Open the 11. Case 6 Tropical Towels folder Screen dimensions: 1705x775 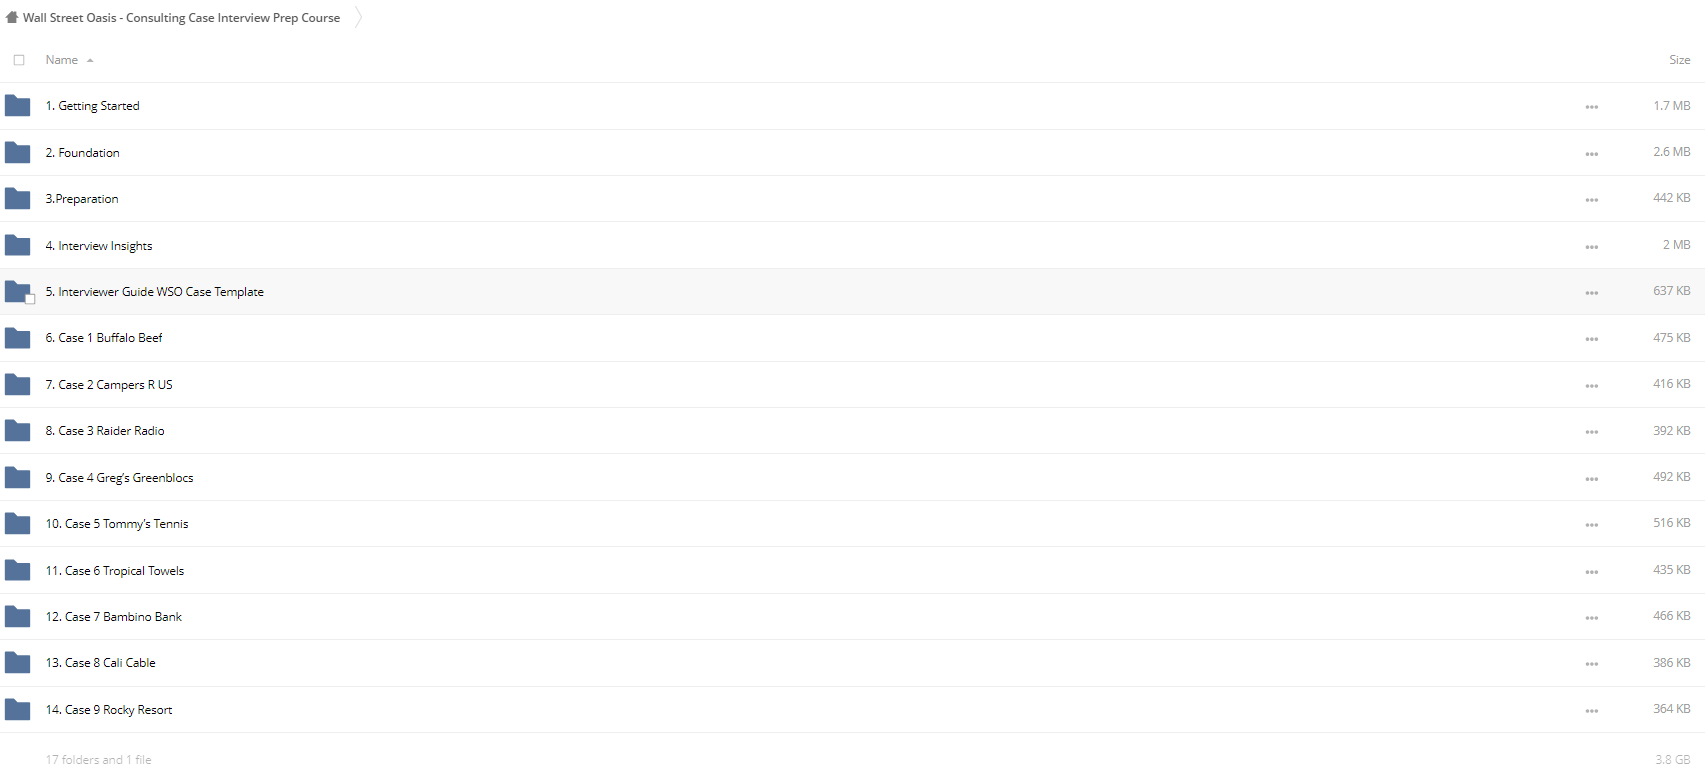(115, 571)
